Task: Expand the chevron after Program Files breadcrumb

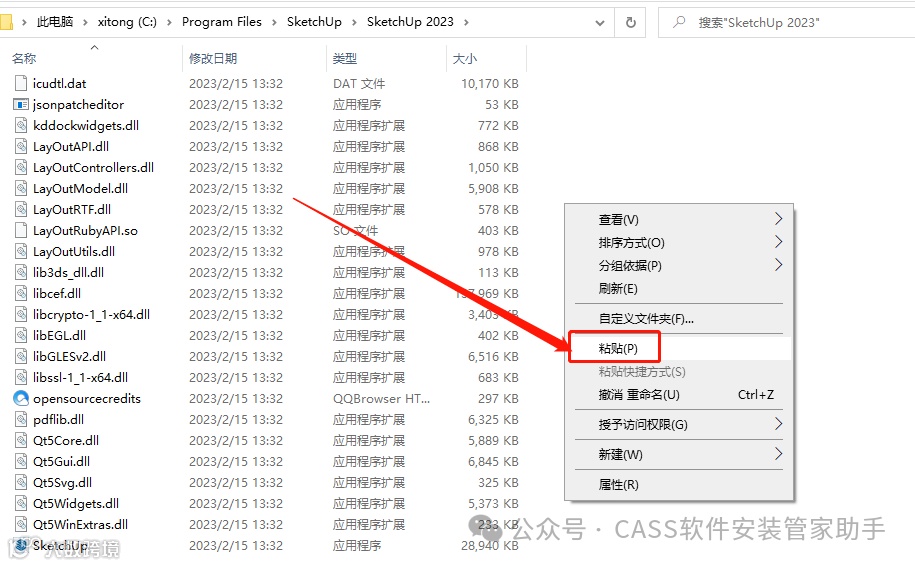Action: 274,22
